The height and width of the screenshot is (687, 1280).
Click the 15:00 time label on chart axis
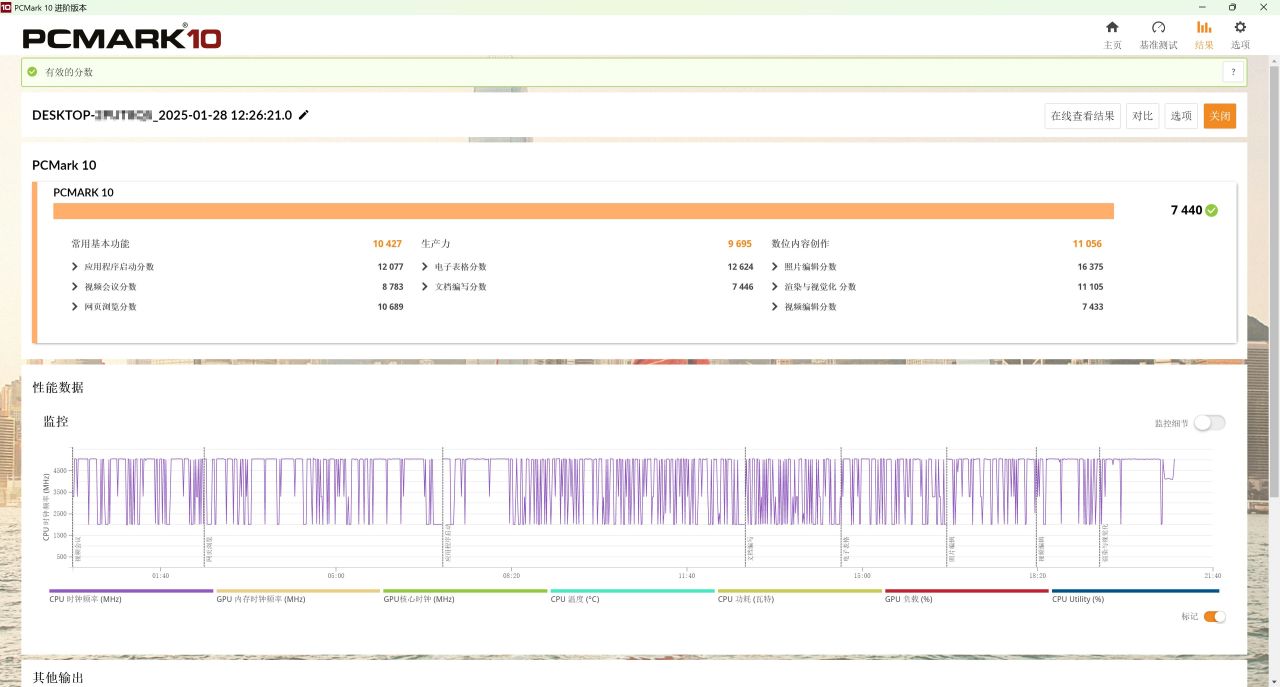coord(862,576)
